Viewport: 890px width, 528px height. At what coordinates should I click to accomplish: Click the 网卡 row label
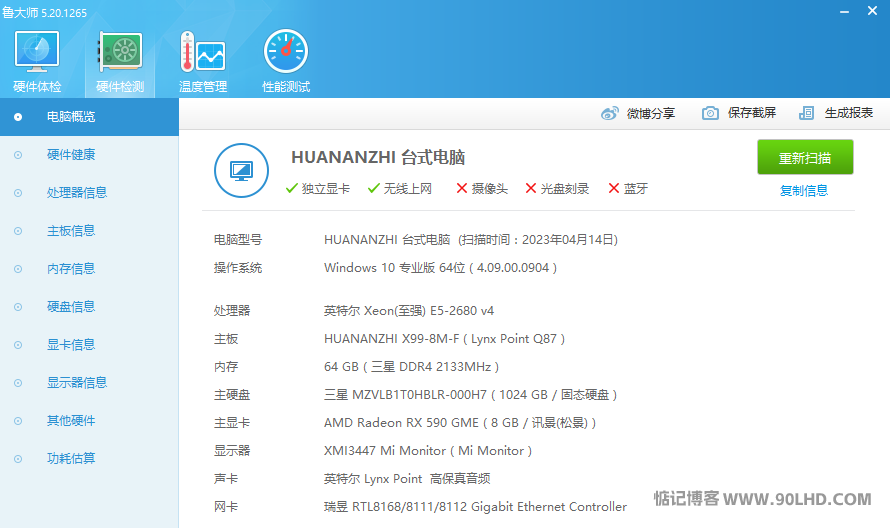click(x=226, y=506)
